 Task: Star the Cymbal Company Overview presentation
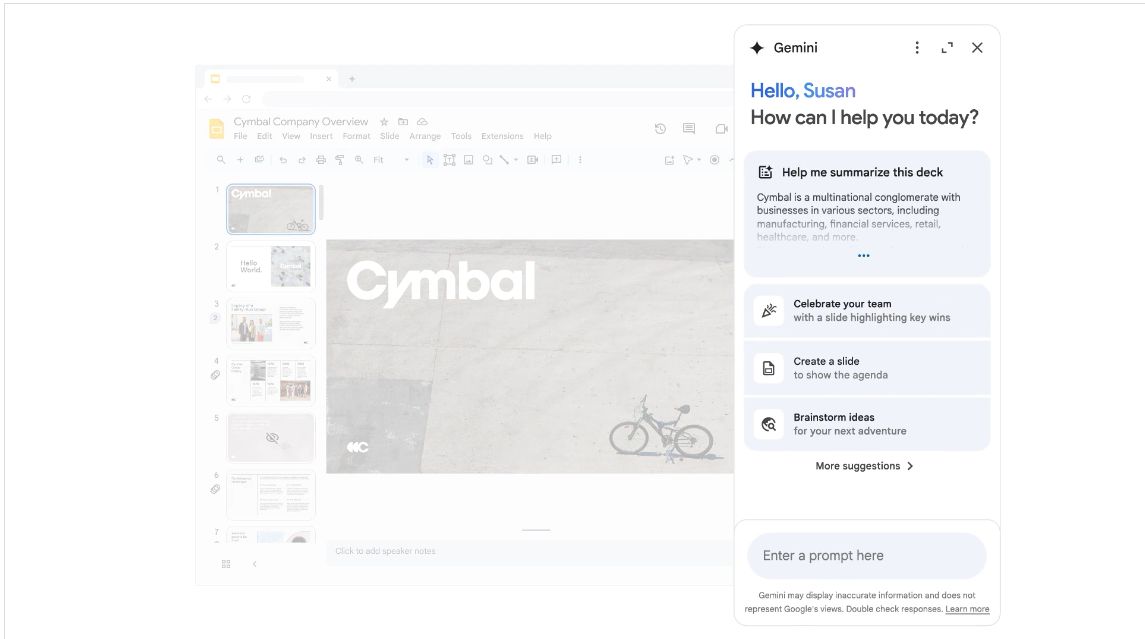[384, 122]
